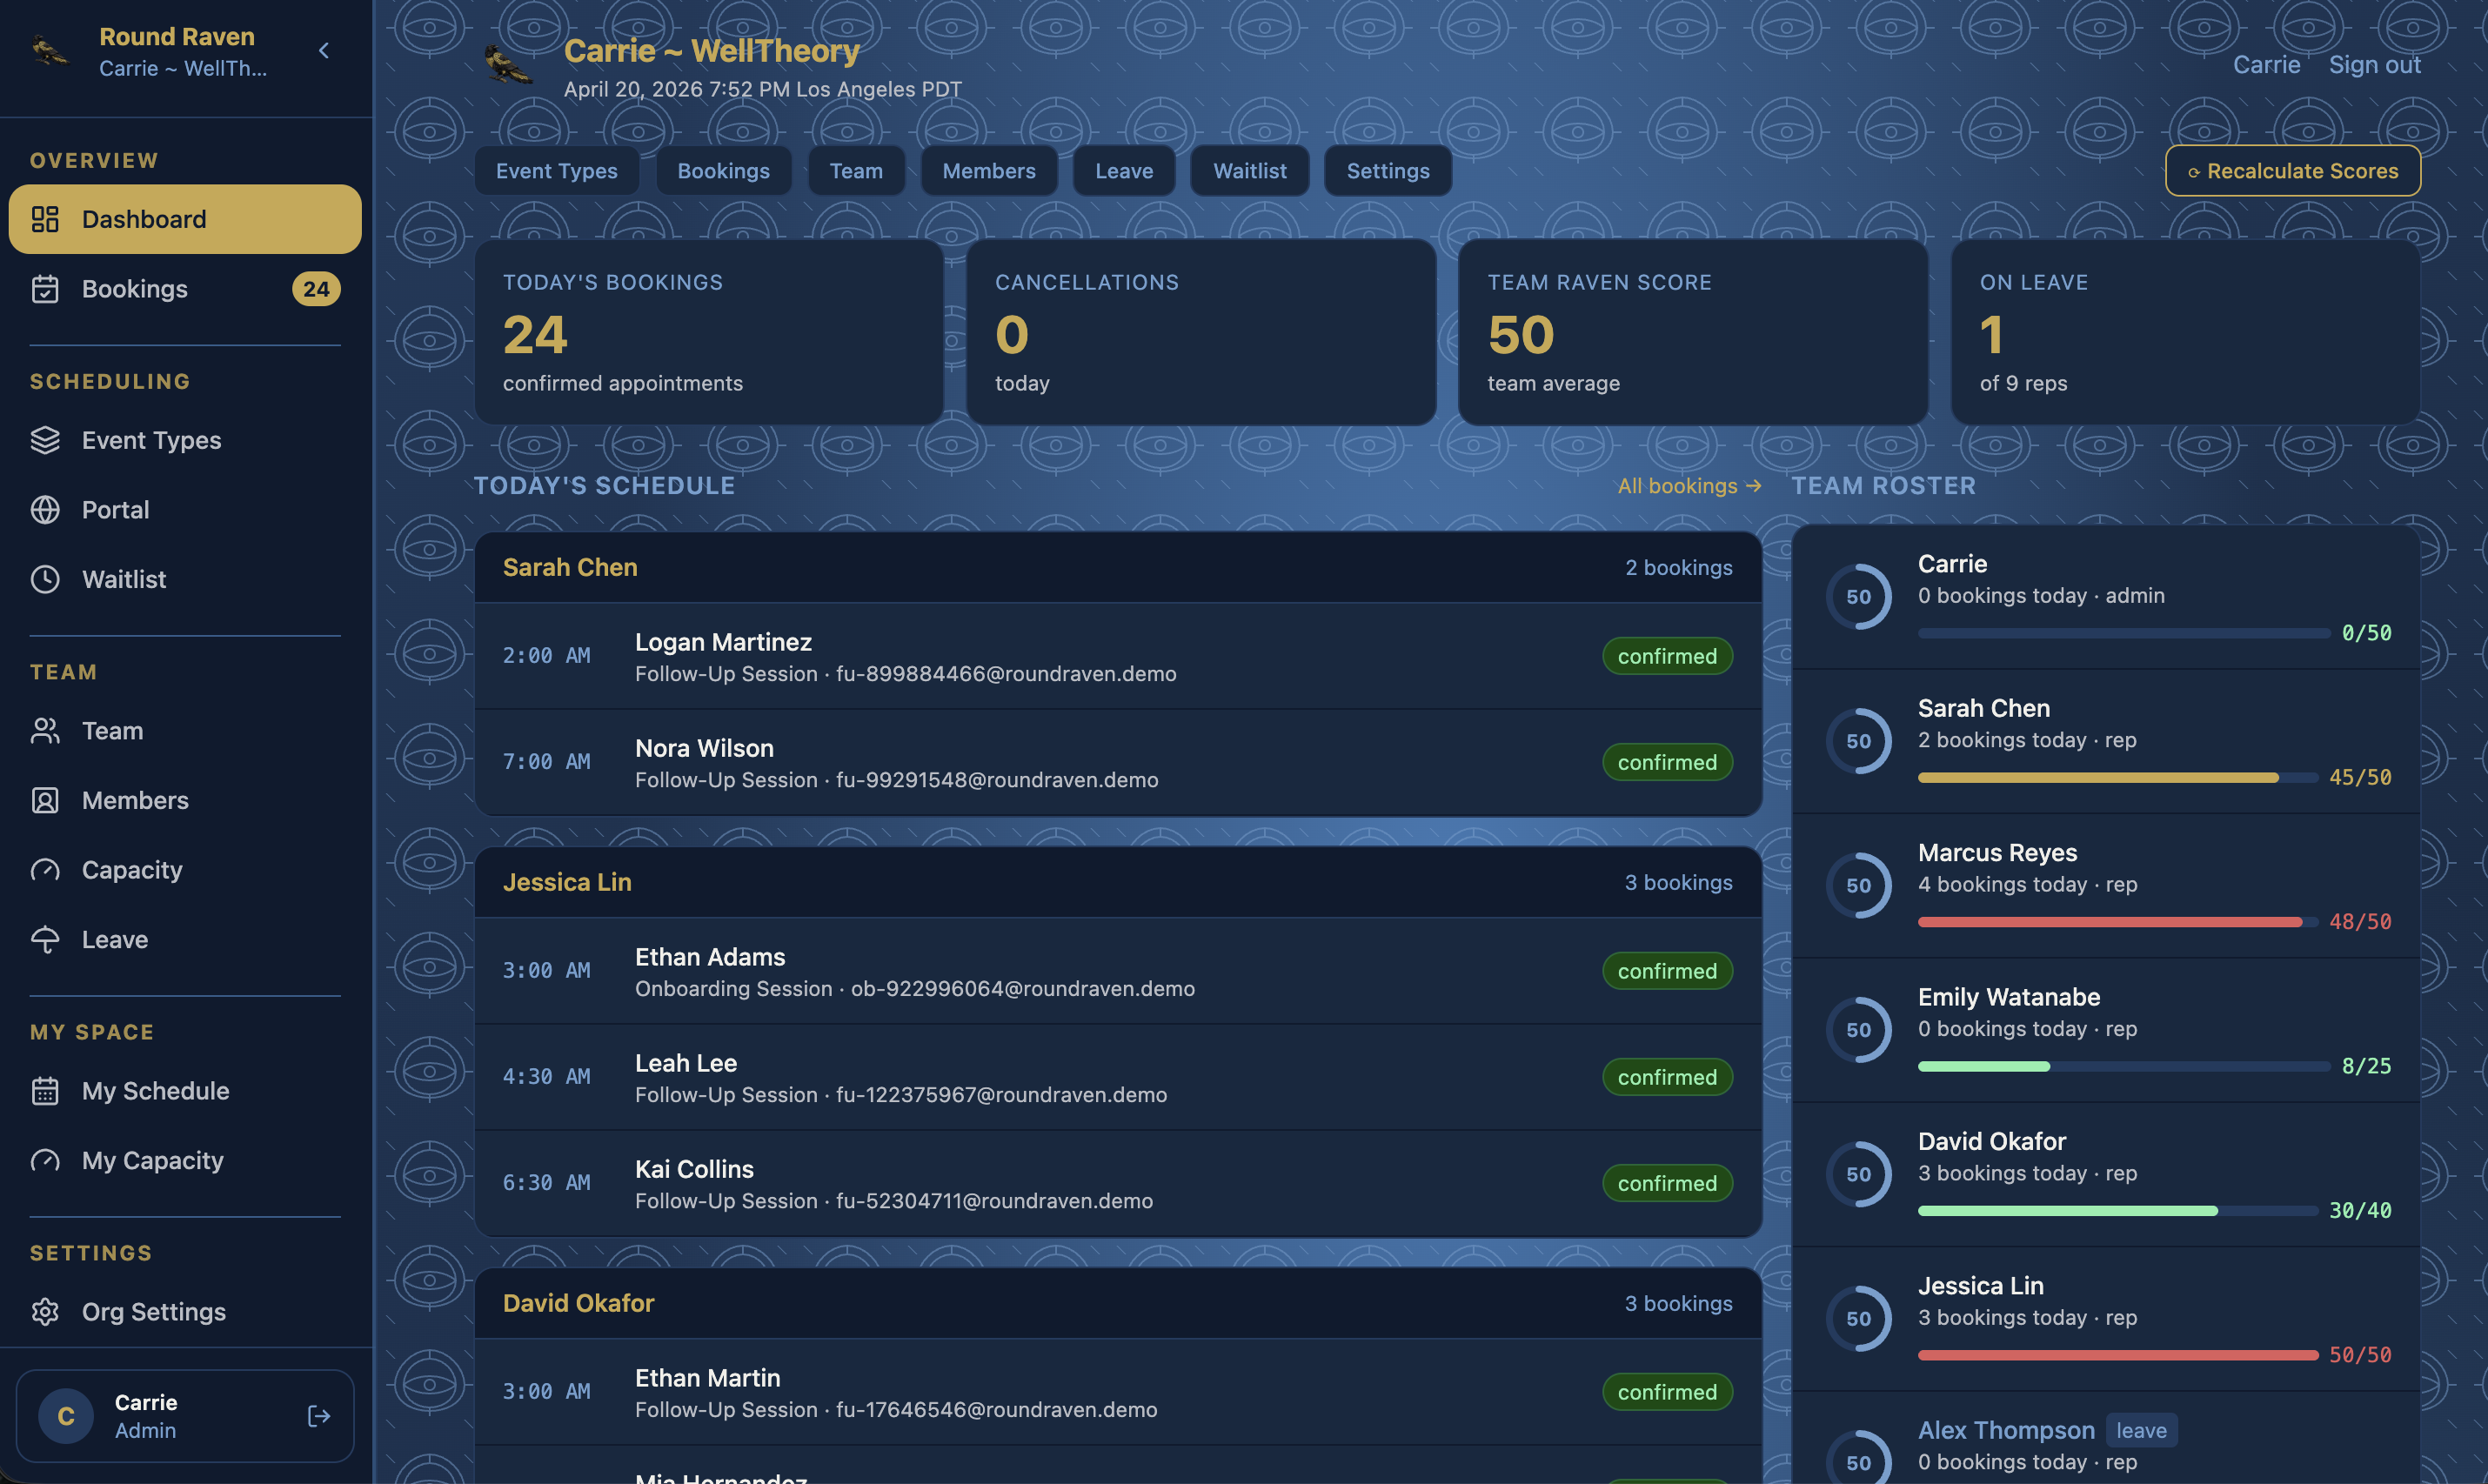Click Marcus Reyes' 48/50 capacity bar
The width and height of the screenshot is (2488, 1484).
[2118, 922]
